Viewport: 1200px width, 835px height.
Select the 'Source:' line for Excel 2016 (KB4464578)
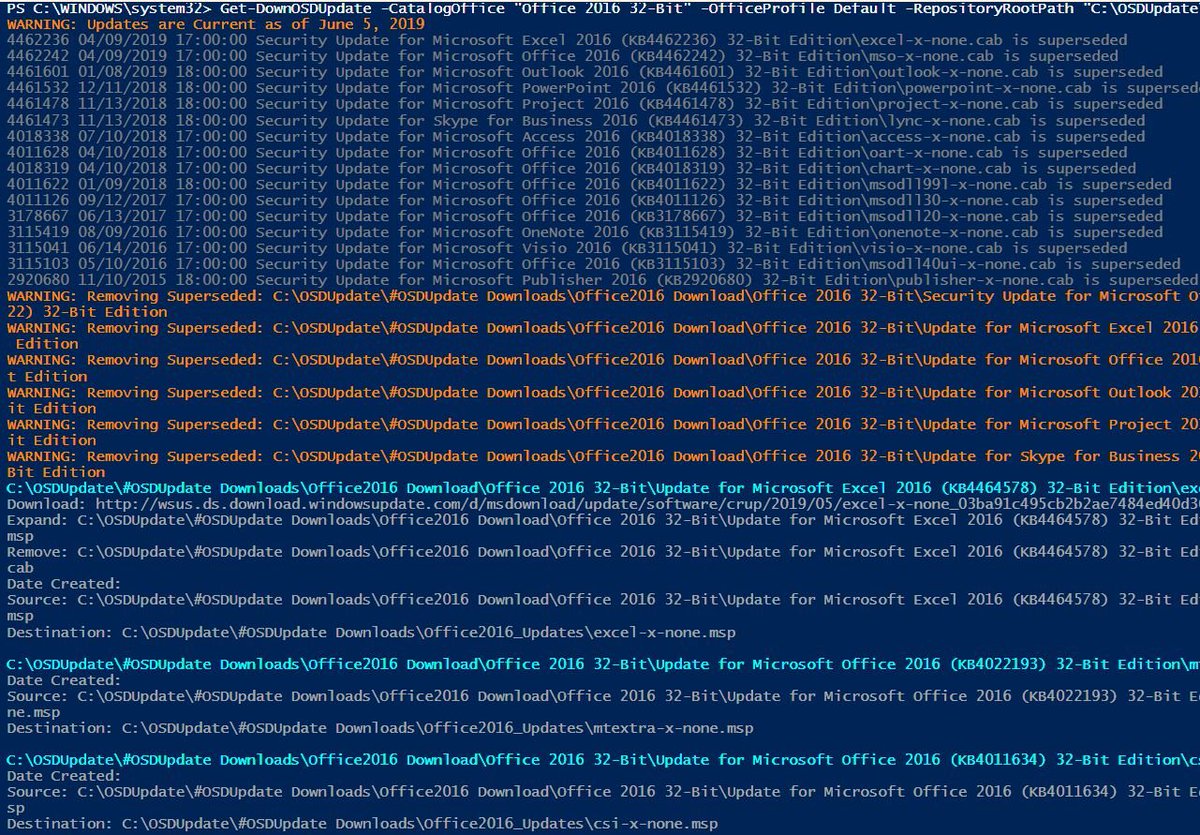603,608
